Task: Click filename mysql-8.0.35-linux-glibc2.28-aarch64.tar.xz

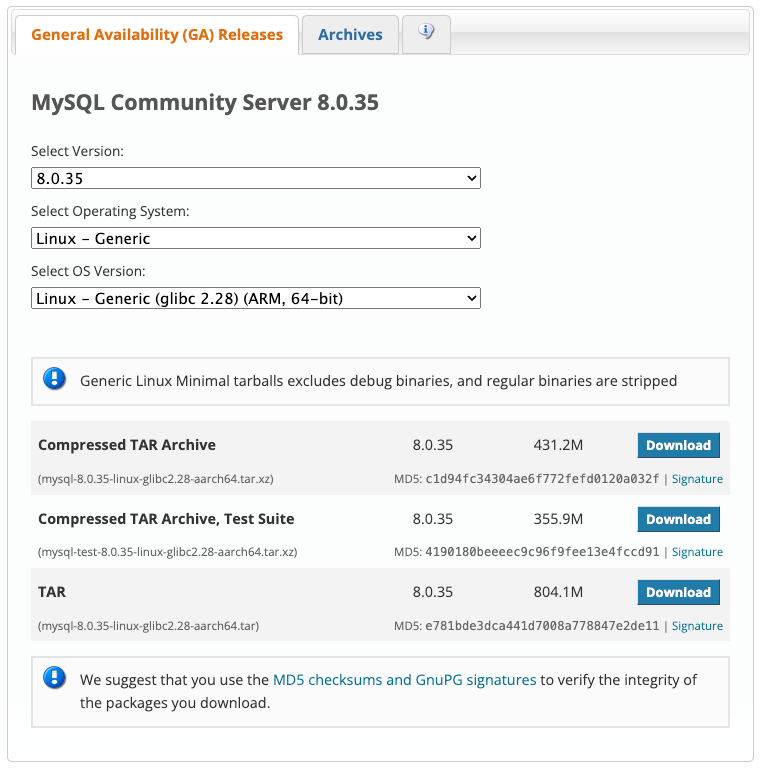Action: point(156,479)
